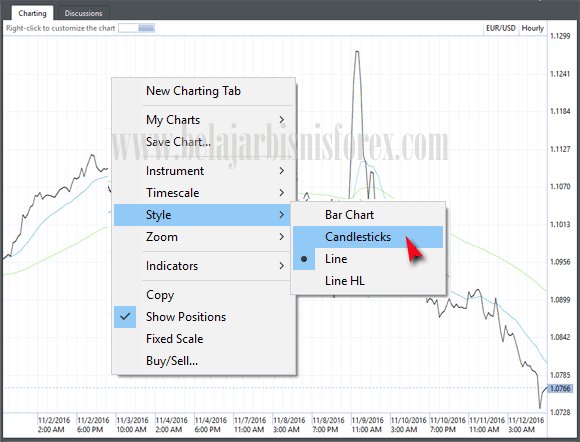Click the Hourly timescale label

point(532,28)
